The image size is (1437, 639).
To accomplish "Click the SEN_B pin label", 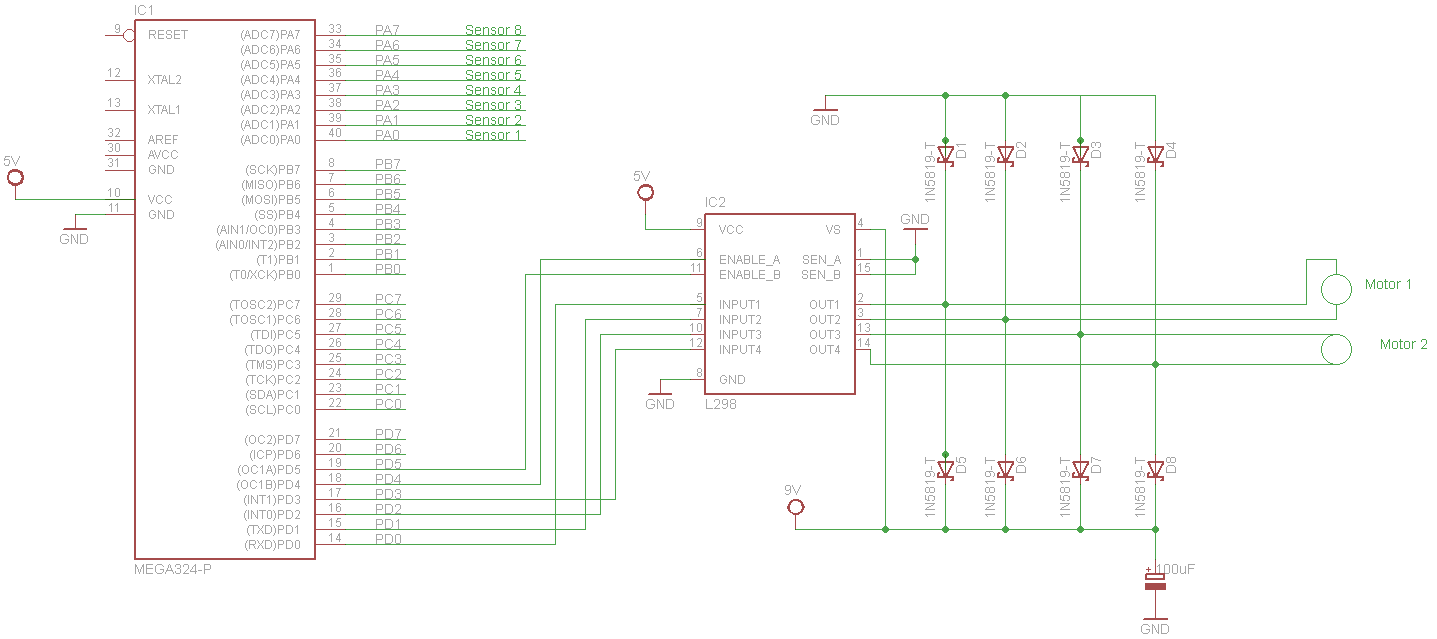I will pyautogui.click(x=822, y=274).
